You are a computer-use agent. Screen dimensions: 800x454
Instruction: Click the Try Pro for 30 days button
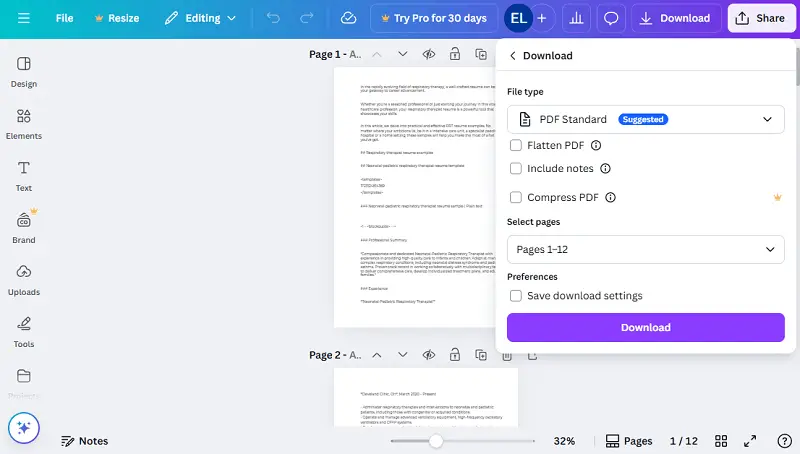click(433, 18)
